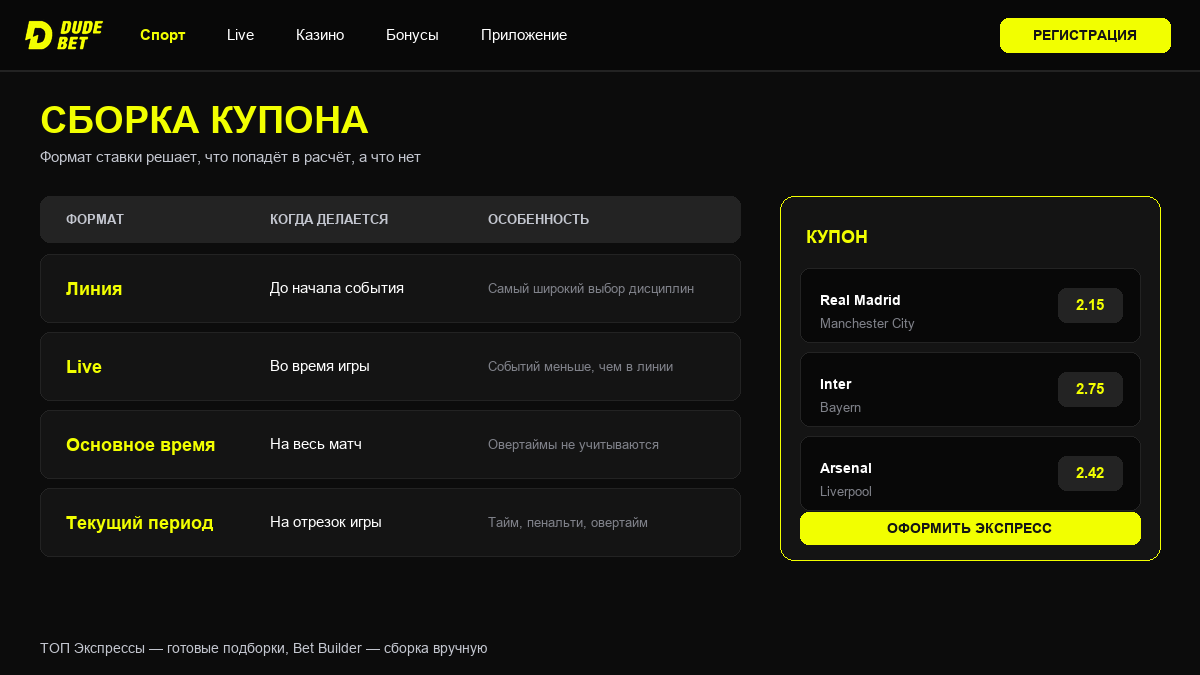Click the 'На весь матч' cell
This screenshot has height=675, width=1200.
[316, 444]
